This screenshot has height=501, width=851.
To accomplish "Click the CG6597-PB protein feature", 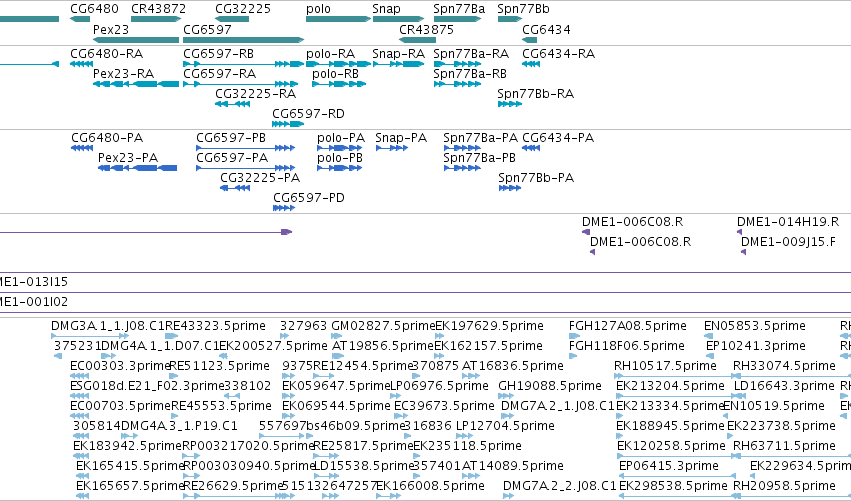I will click(x=245, y=148).
